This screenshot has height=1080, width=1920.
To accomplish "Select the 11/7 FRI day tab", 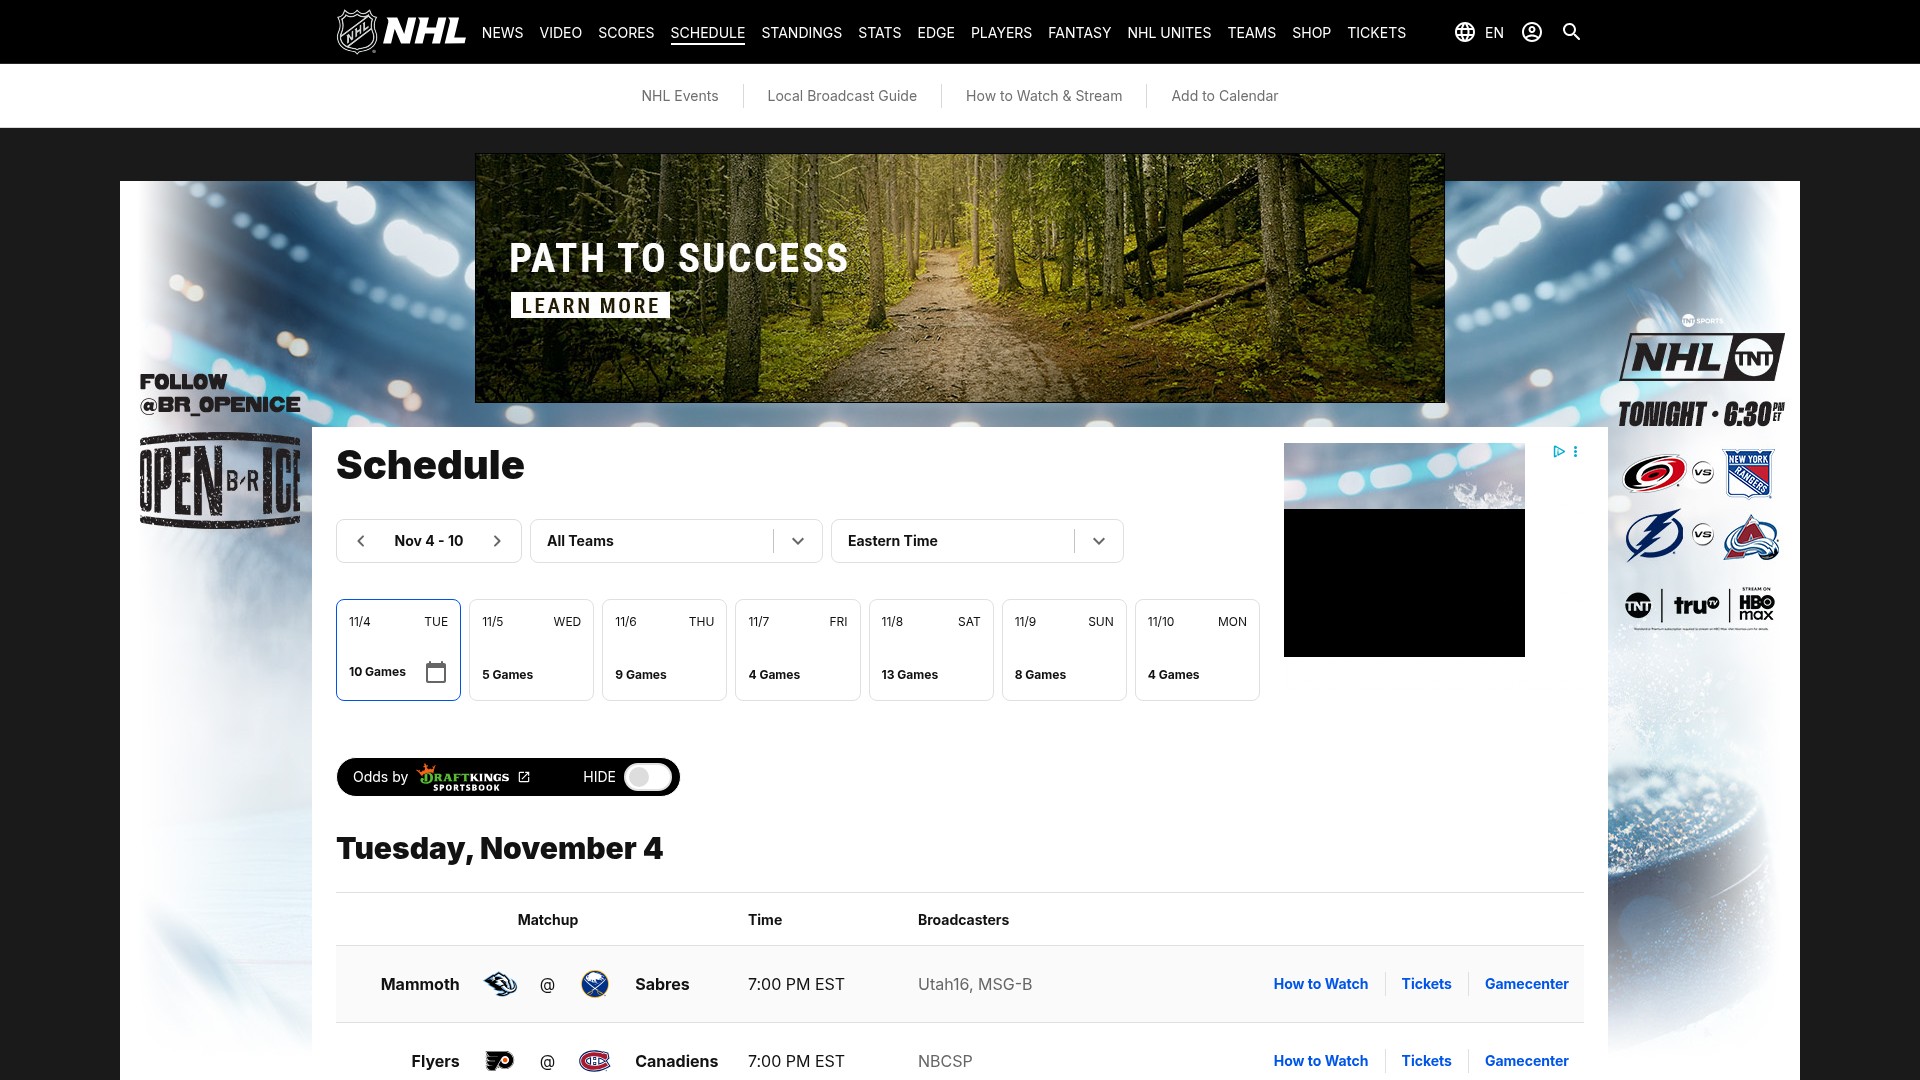I will click(797, 650).
